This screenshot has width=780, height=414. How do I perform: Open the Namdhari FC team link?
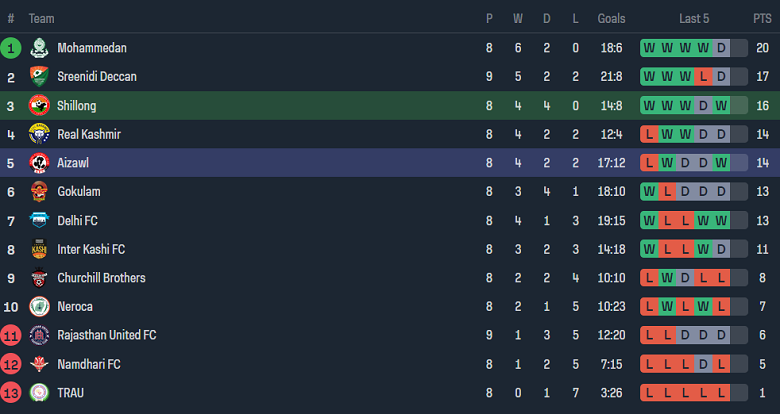88,364
